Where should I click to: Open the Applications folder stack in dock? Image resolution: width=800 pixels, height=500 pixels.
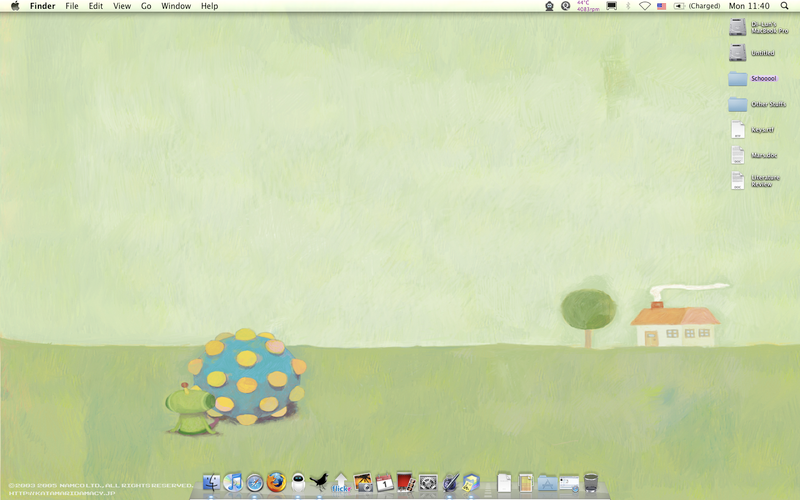(547, 483)
